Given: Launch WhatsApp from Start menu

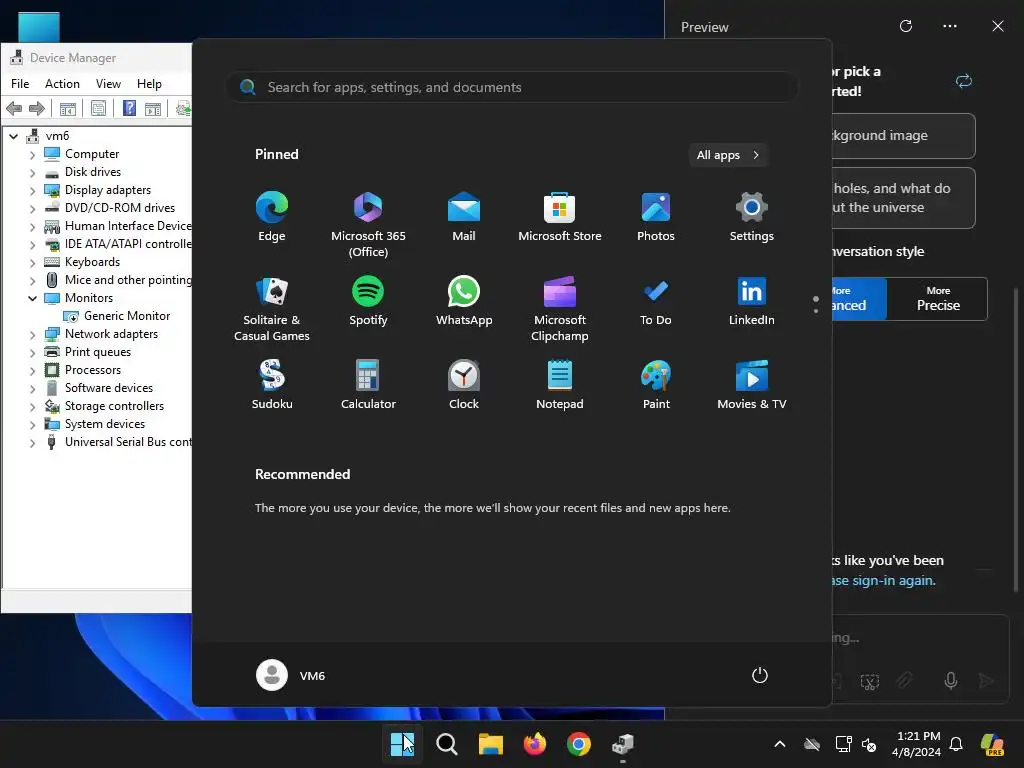Looking at the screenshot, I should click(464, 300).
